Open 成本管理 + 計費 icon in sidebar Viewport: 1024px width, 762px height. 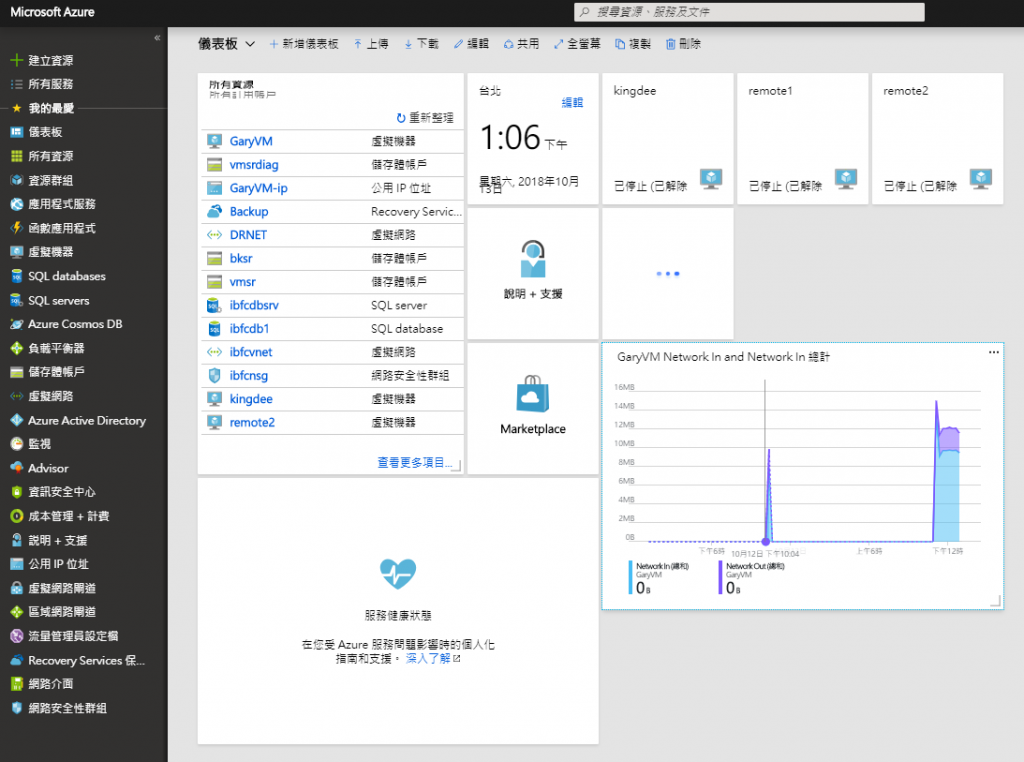click(x=17, y=516)
